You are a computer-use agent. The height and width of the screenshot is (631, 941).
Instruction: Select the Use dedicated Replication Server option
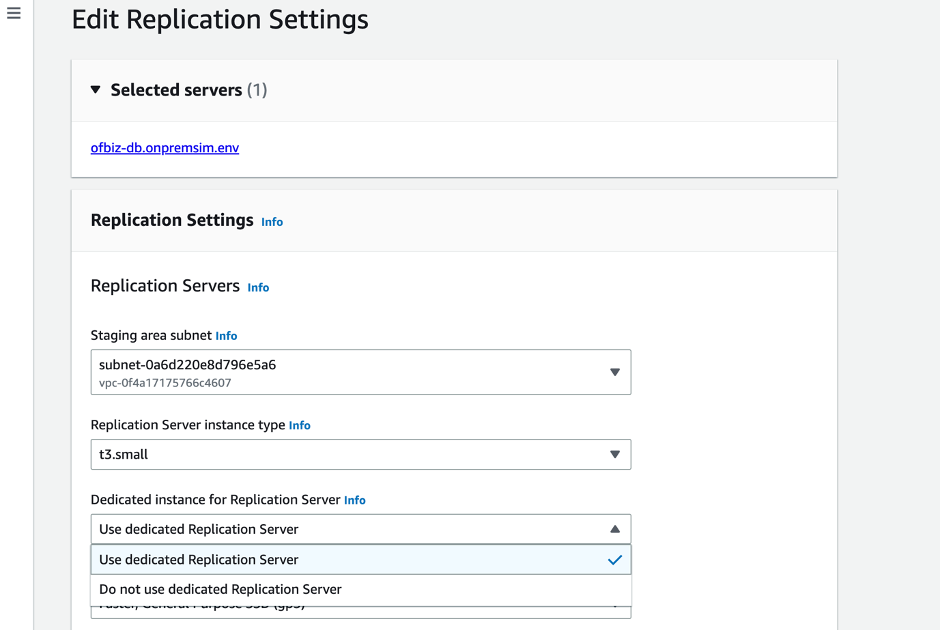click(199, 560)
